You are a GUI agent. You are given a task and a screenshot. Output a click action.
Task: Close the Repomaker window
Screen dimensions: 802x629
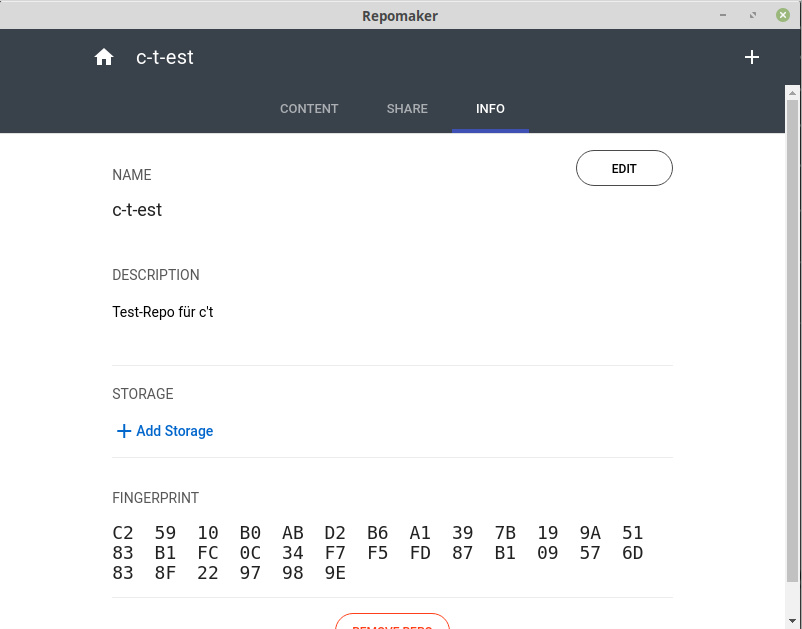pos(782,15)
